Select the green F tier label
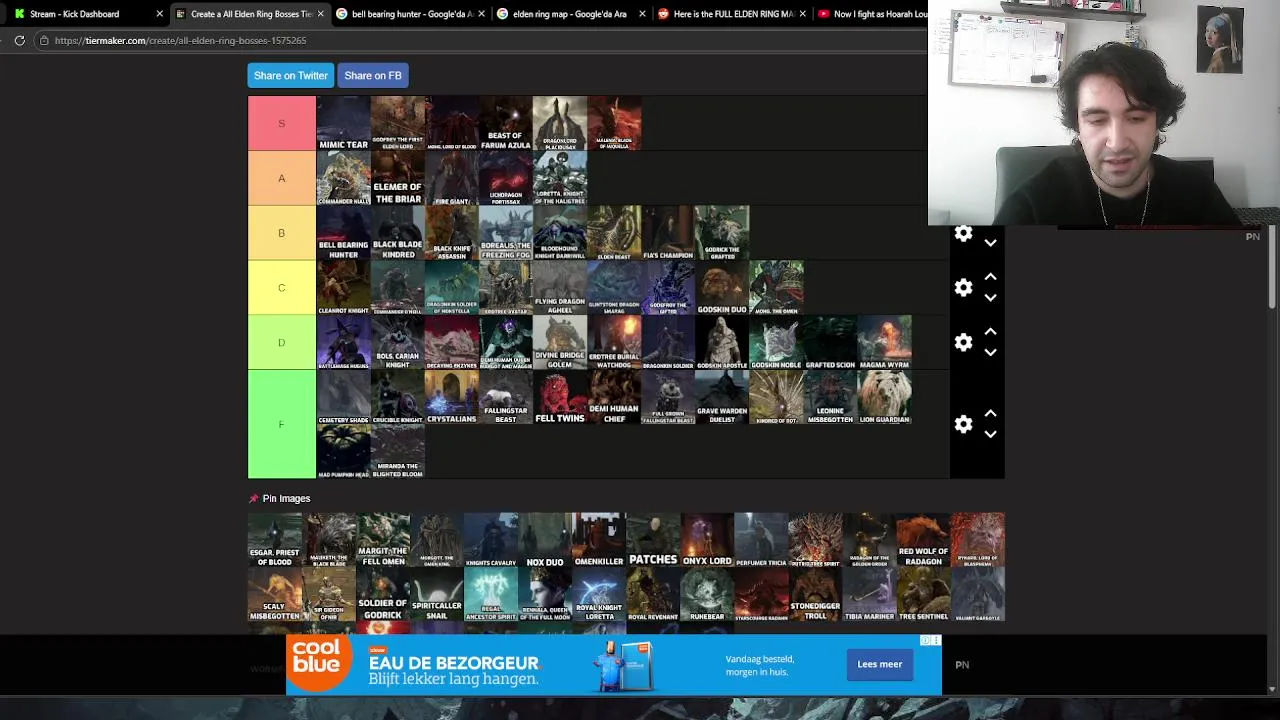The height and width of the screenshot is (720, 1280). [281, 424]
